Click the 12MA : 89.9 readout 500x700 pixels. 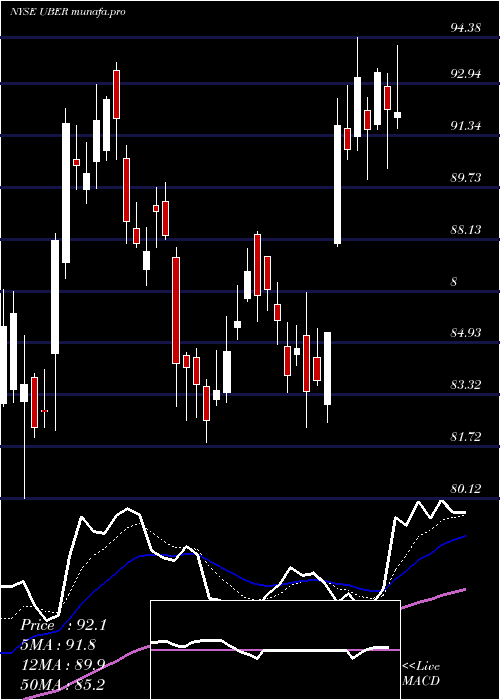63,665
